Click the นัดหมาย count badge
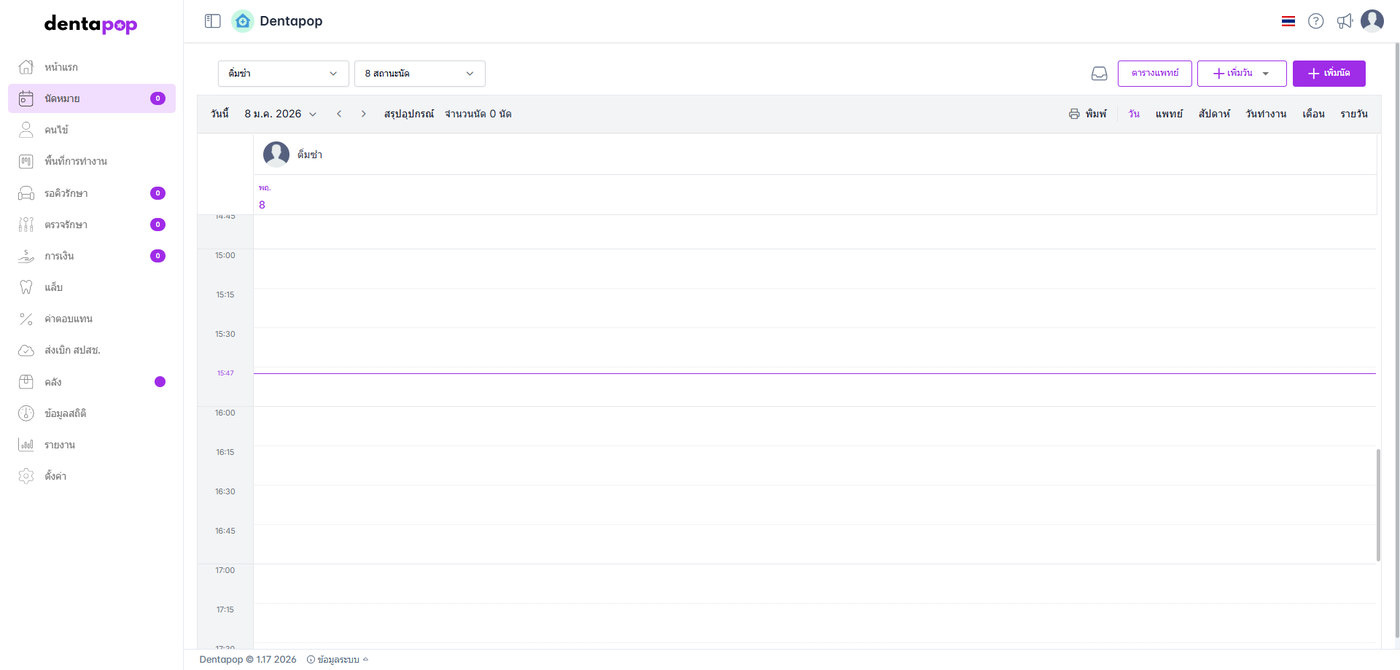The height and width of the screenshot is (670, 1400). [x=158, y=98]
